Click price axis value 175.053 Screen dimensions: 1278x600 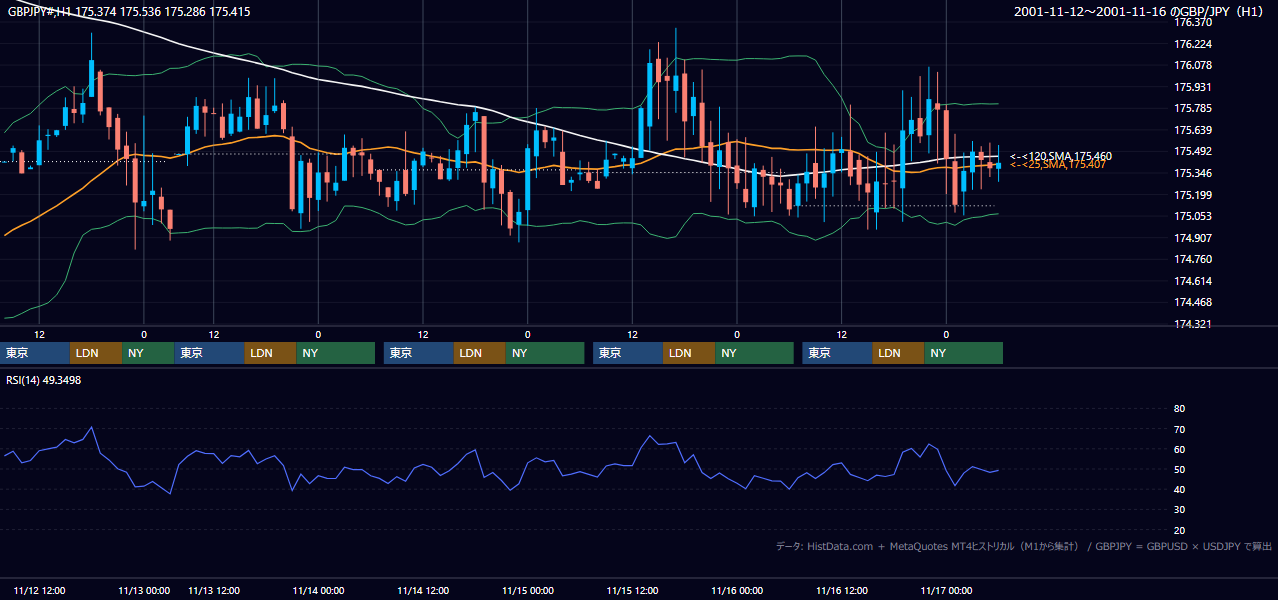point(1193,216)
